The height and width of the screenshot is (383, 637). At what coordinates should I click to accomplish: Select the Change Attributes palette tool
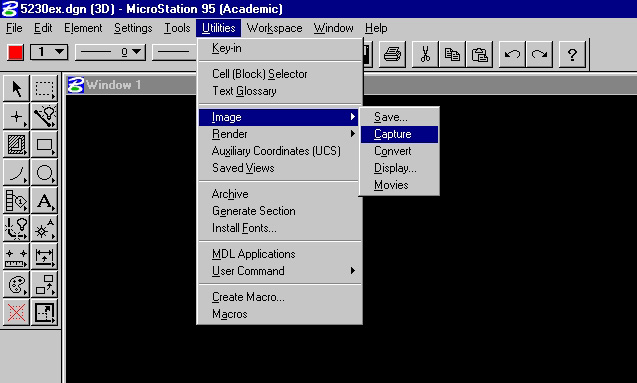[16, 284]
